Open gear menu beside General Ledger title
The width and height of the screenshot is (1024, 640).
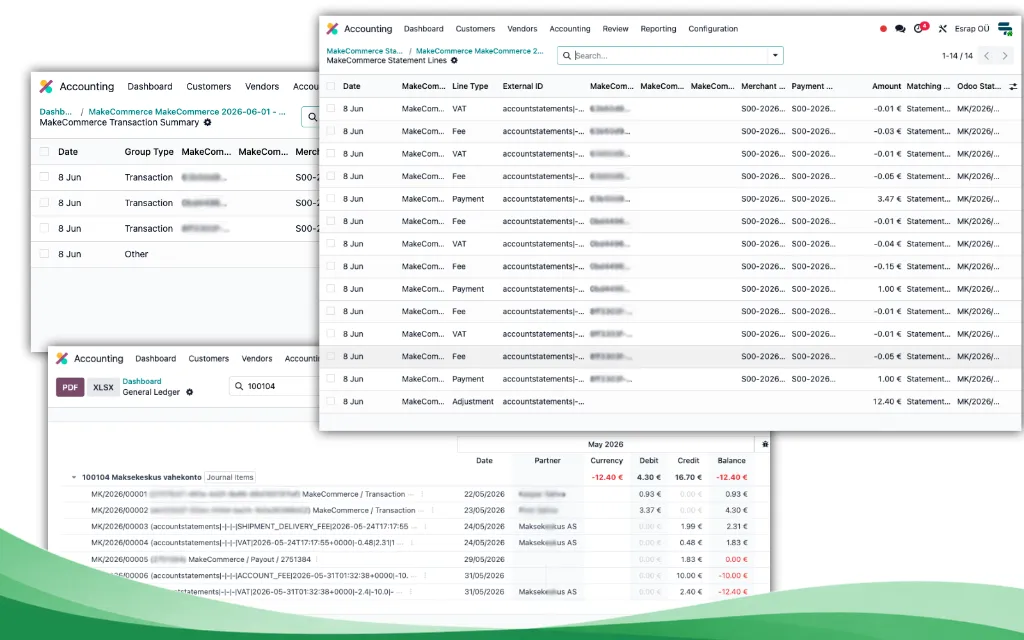click(189, 392)
